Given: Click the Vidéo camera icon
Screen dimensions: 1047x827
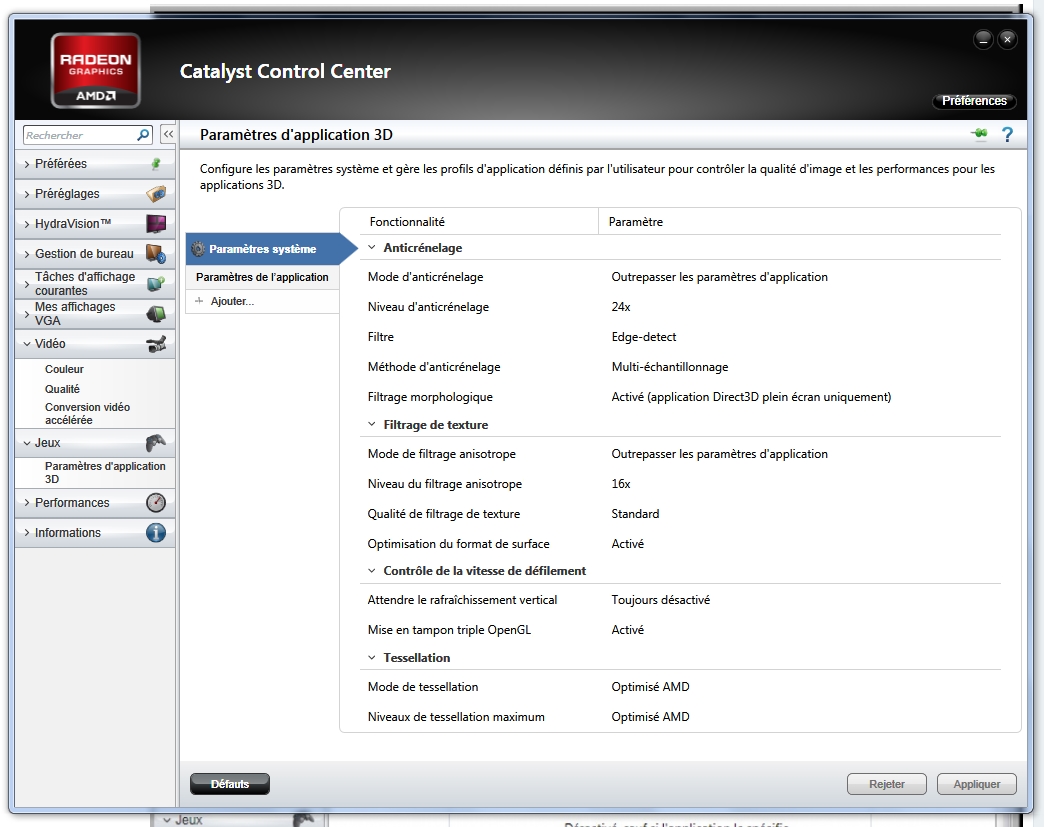Looking at the screenshot, I should click(156, 344).
